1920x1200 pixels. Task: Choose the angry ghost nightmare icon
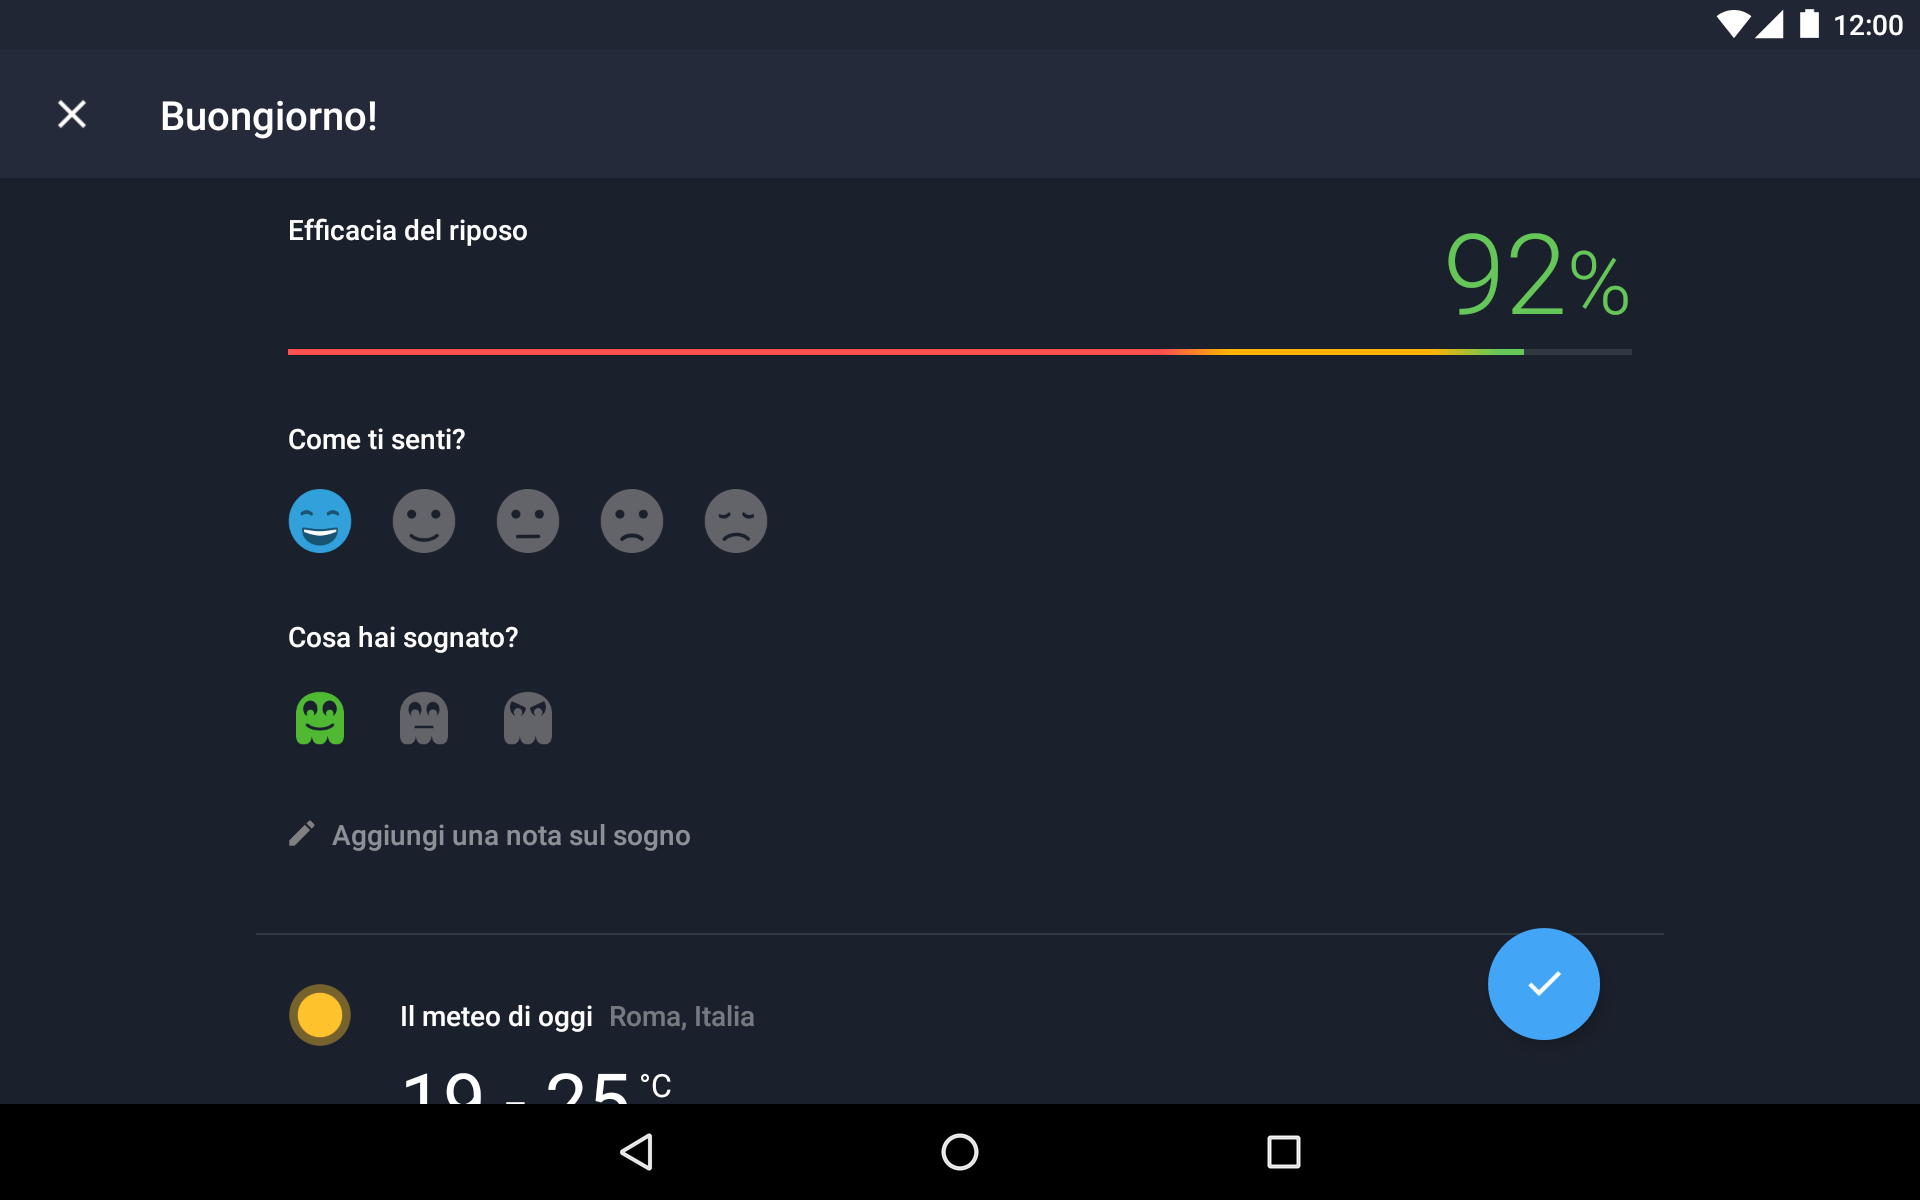point(528,718)
